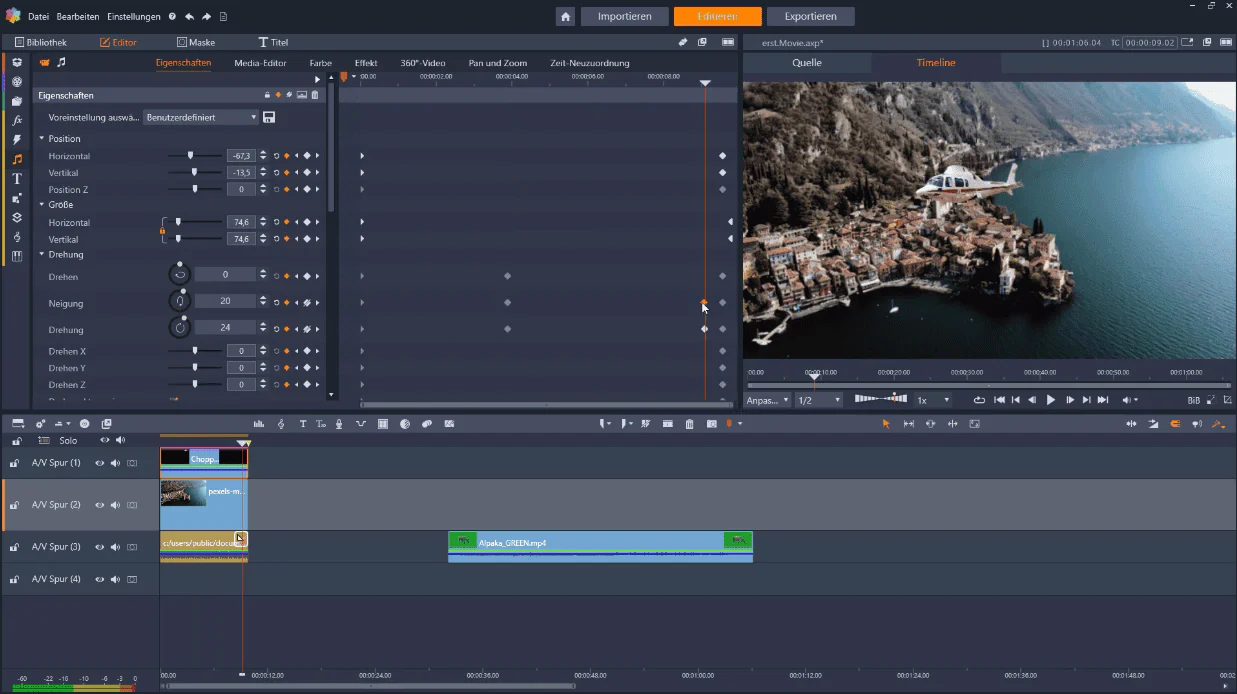Click the undo arrow in top bar
Viewport: 1237px width, 694px height.
[x=189, y=17]
